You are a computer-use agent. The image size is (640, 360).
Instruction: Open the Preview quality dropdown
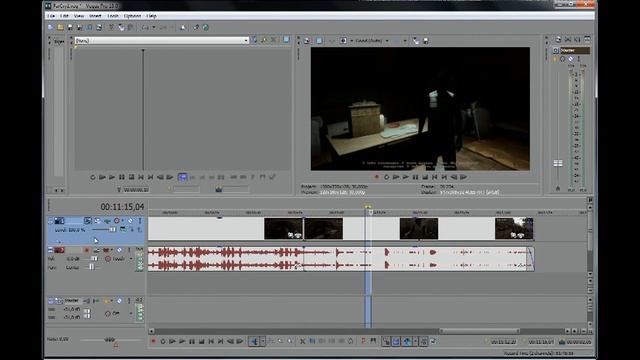click(x=371, y=40)
